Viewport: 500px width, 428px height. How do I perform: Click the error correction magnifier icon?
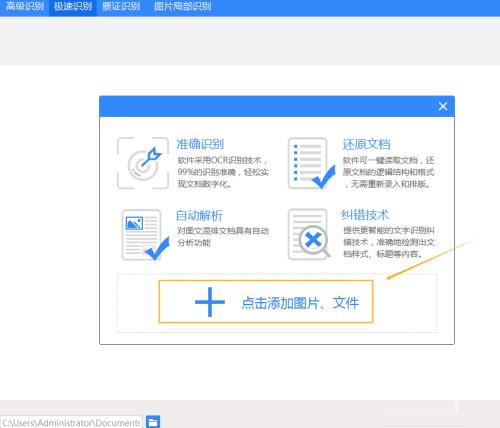click(309, 234)
